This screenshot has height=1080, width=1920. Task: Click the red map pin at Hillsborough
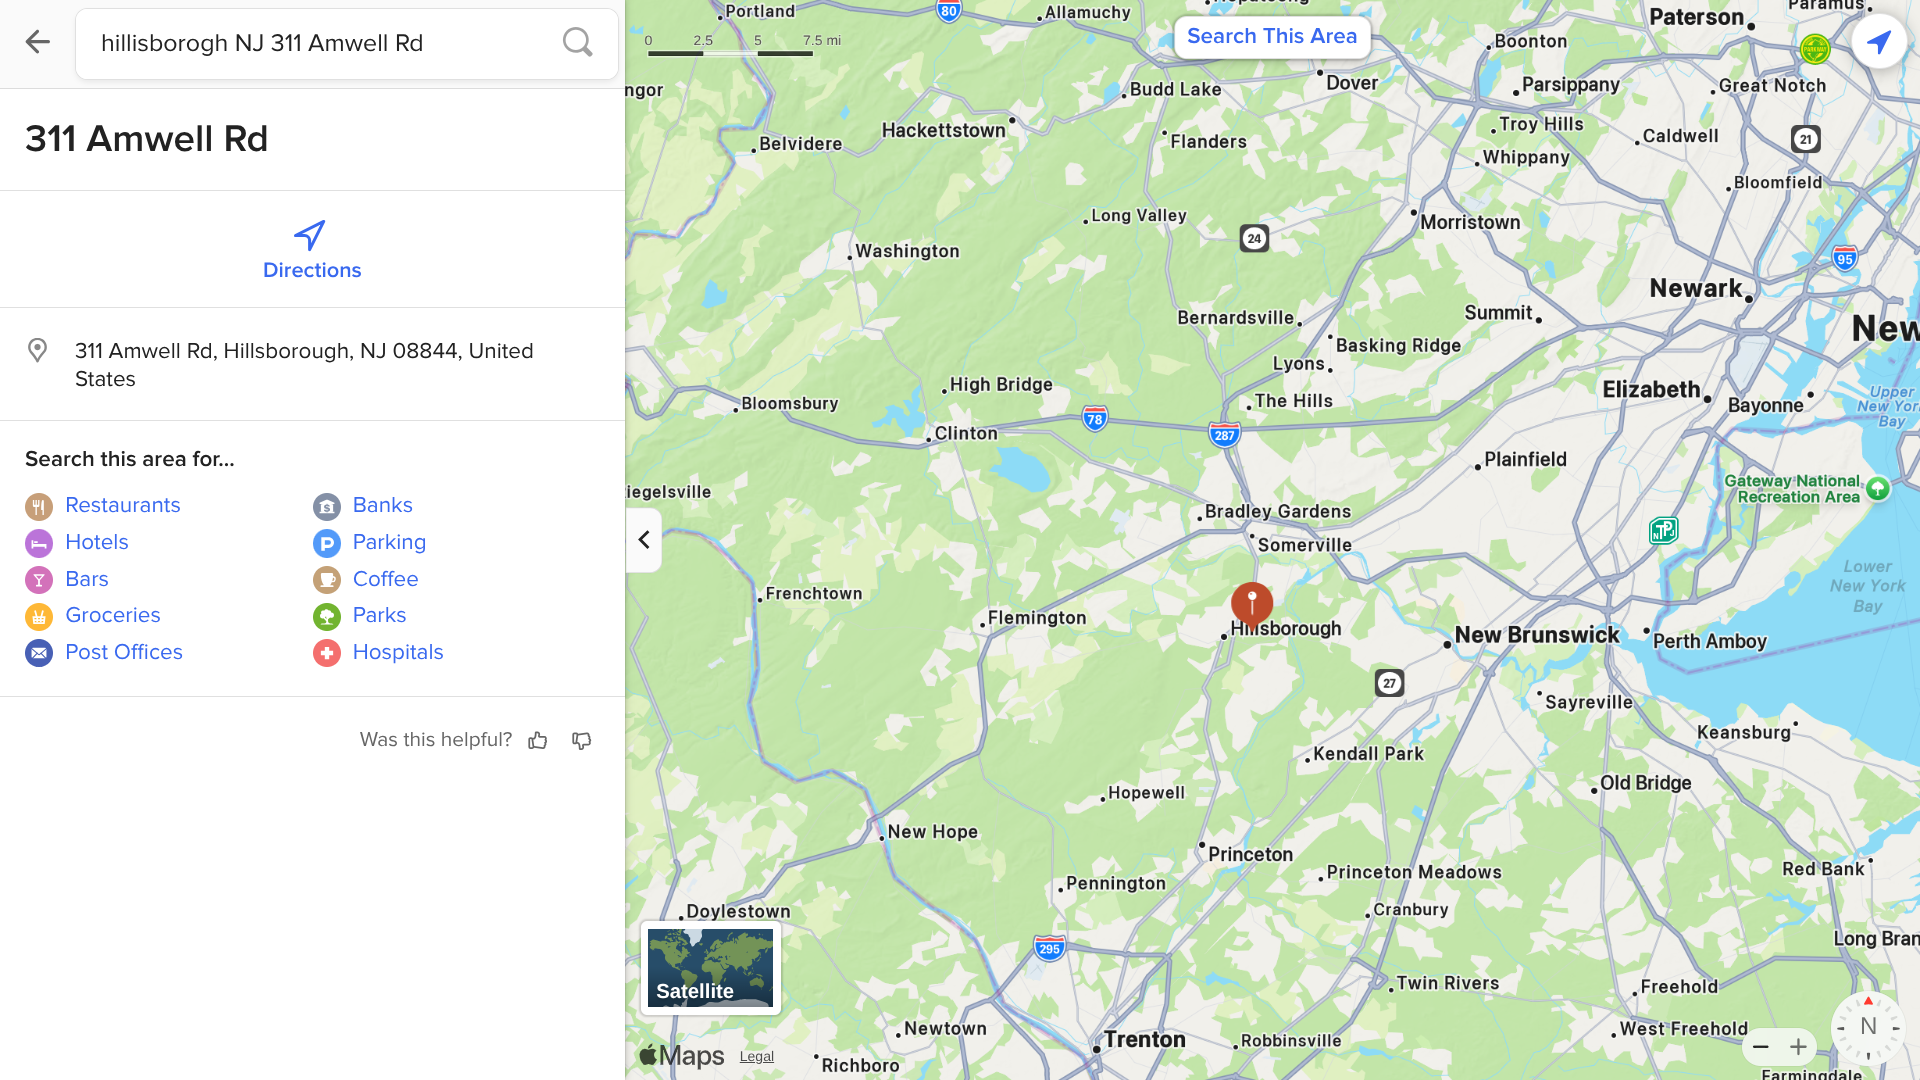click(x=1252, y=604)
